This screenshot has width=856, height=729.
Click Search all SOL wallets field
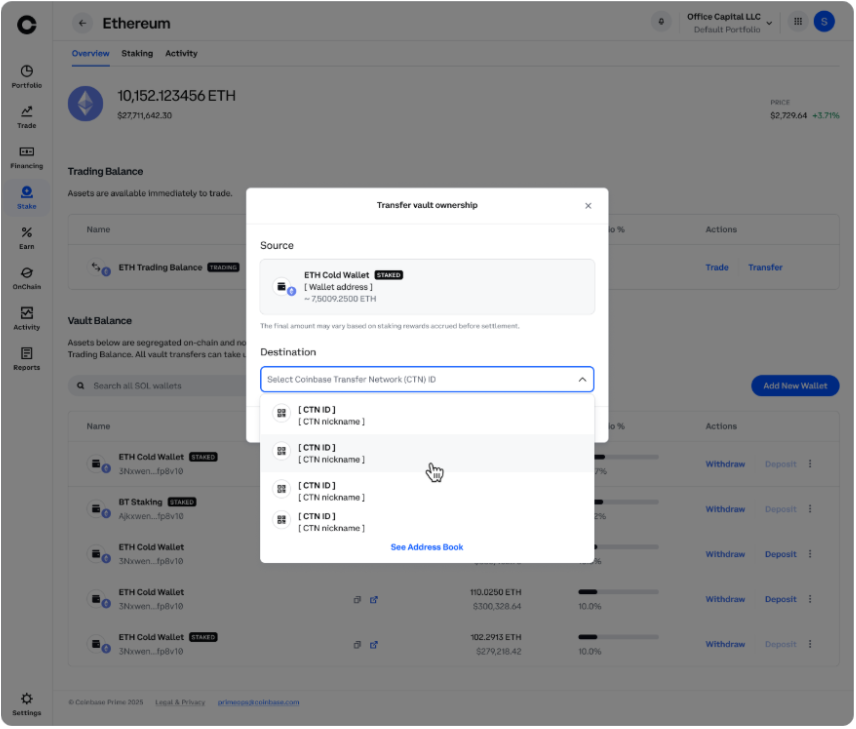pyautogui.click(x=158, y=386)
